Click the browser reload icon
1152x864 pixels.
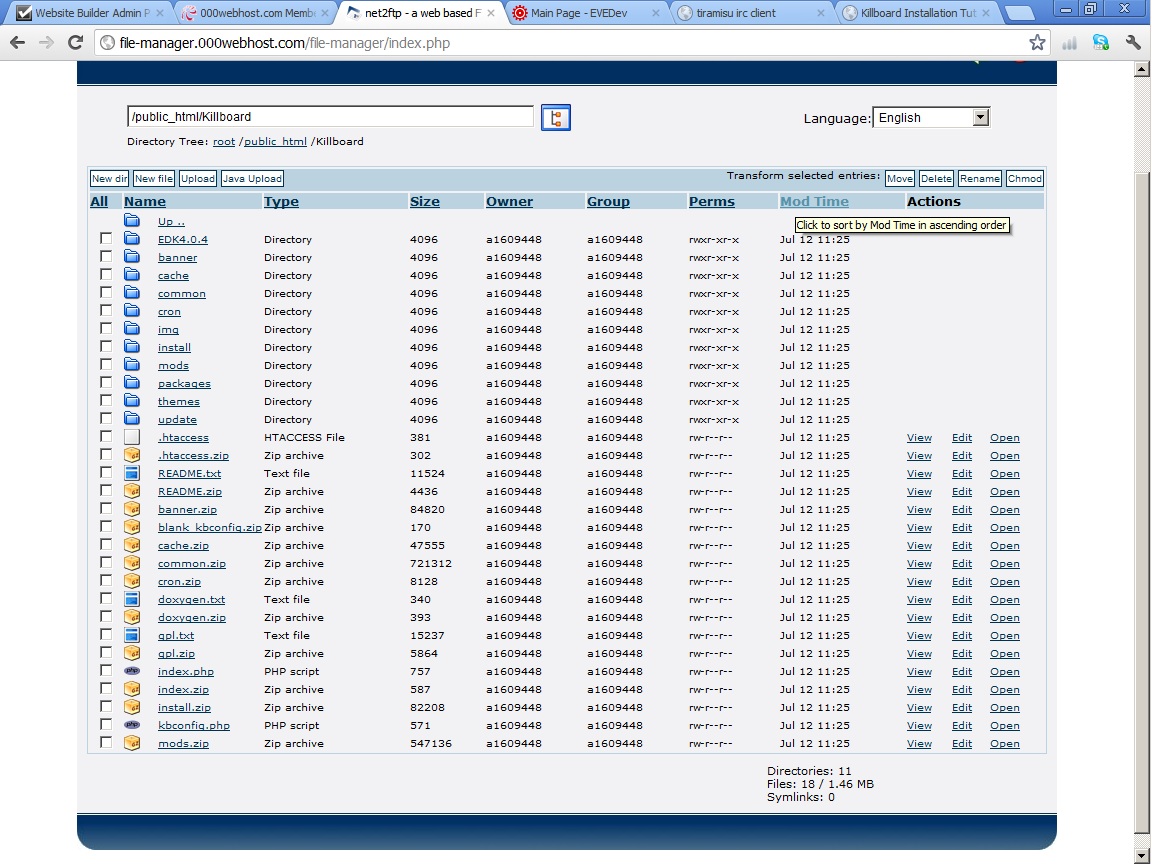coord(75,43)
